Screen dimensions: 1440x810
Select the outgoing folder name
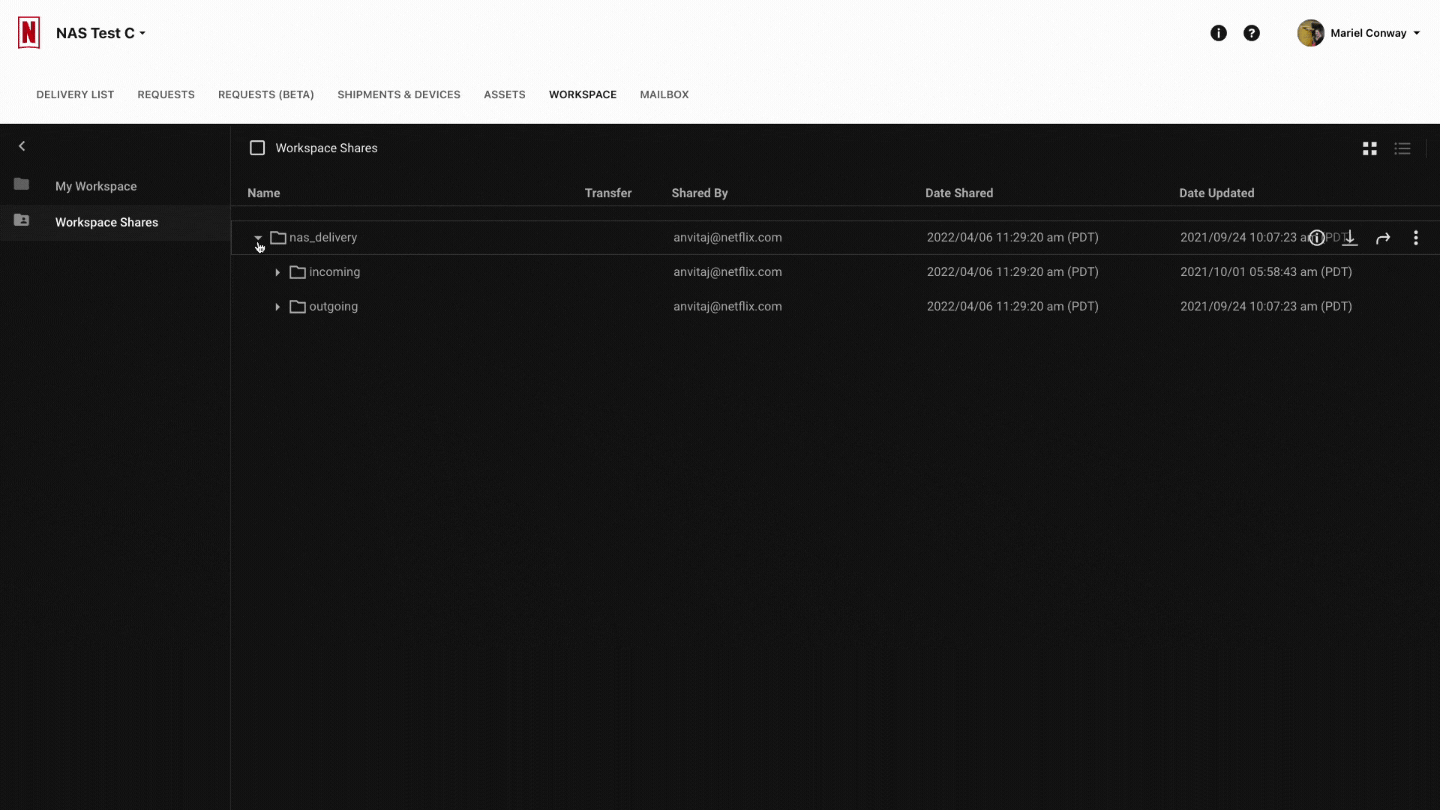(333, 307)
